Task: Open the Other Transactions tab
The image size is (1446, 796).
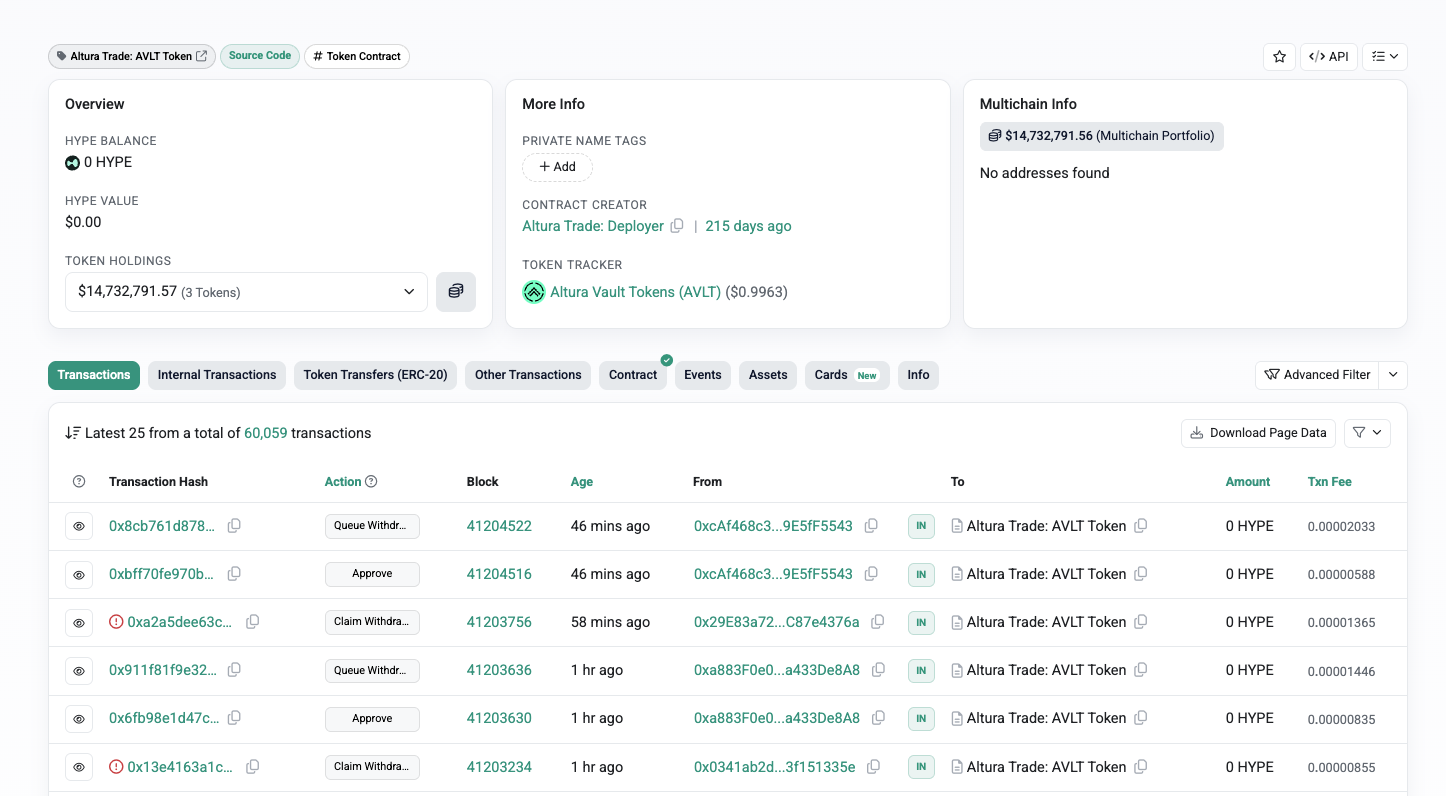Action: (528, 375)
